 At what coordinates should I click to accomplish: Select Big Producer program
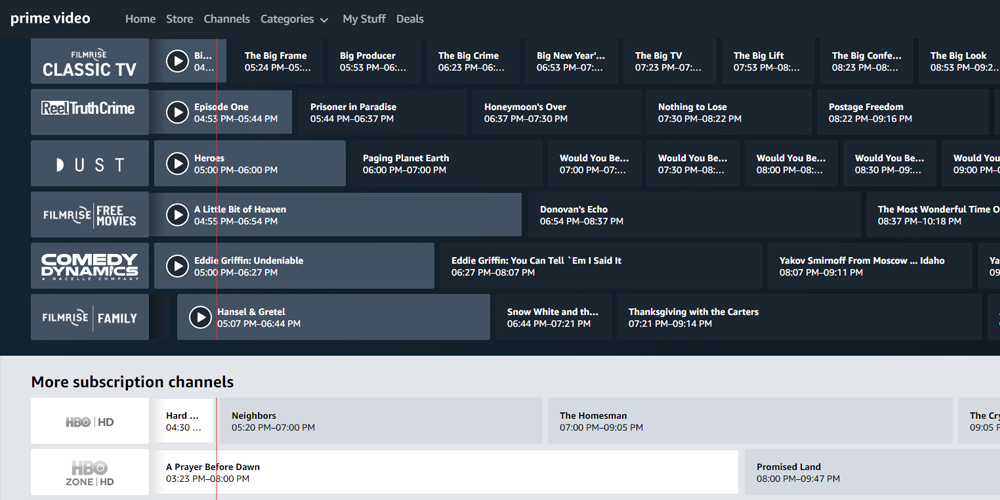[x=374, y=61]
